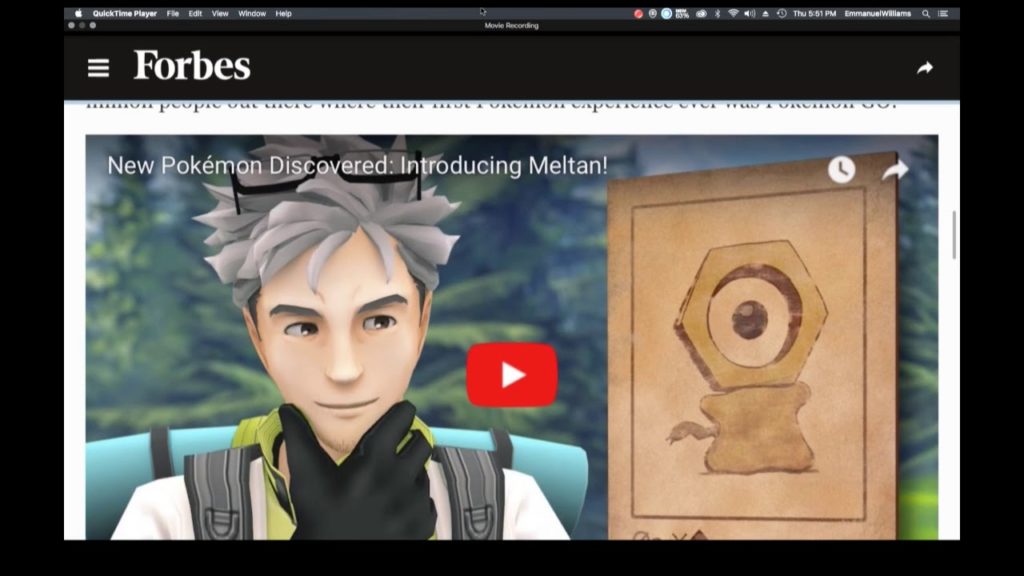Screen dimensions: 1024x576
Task: Open the QuickTime Player menu
Action: tap(124, 14)
